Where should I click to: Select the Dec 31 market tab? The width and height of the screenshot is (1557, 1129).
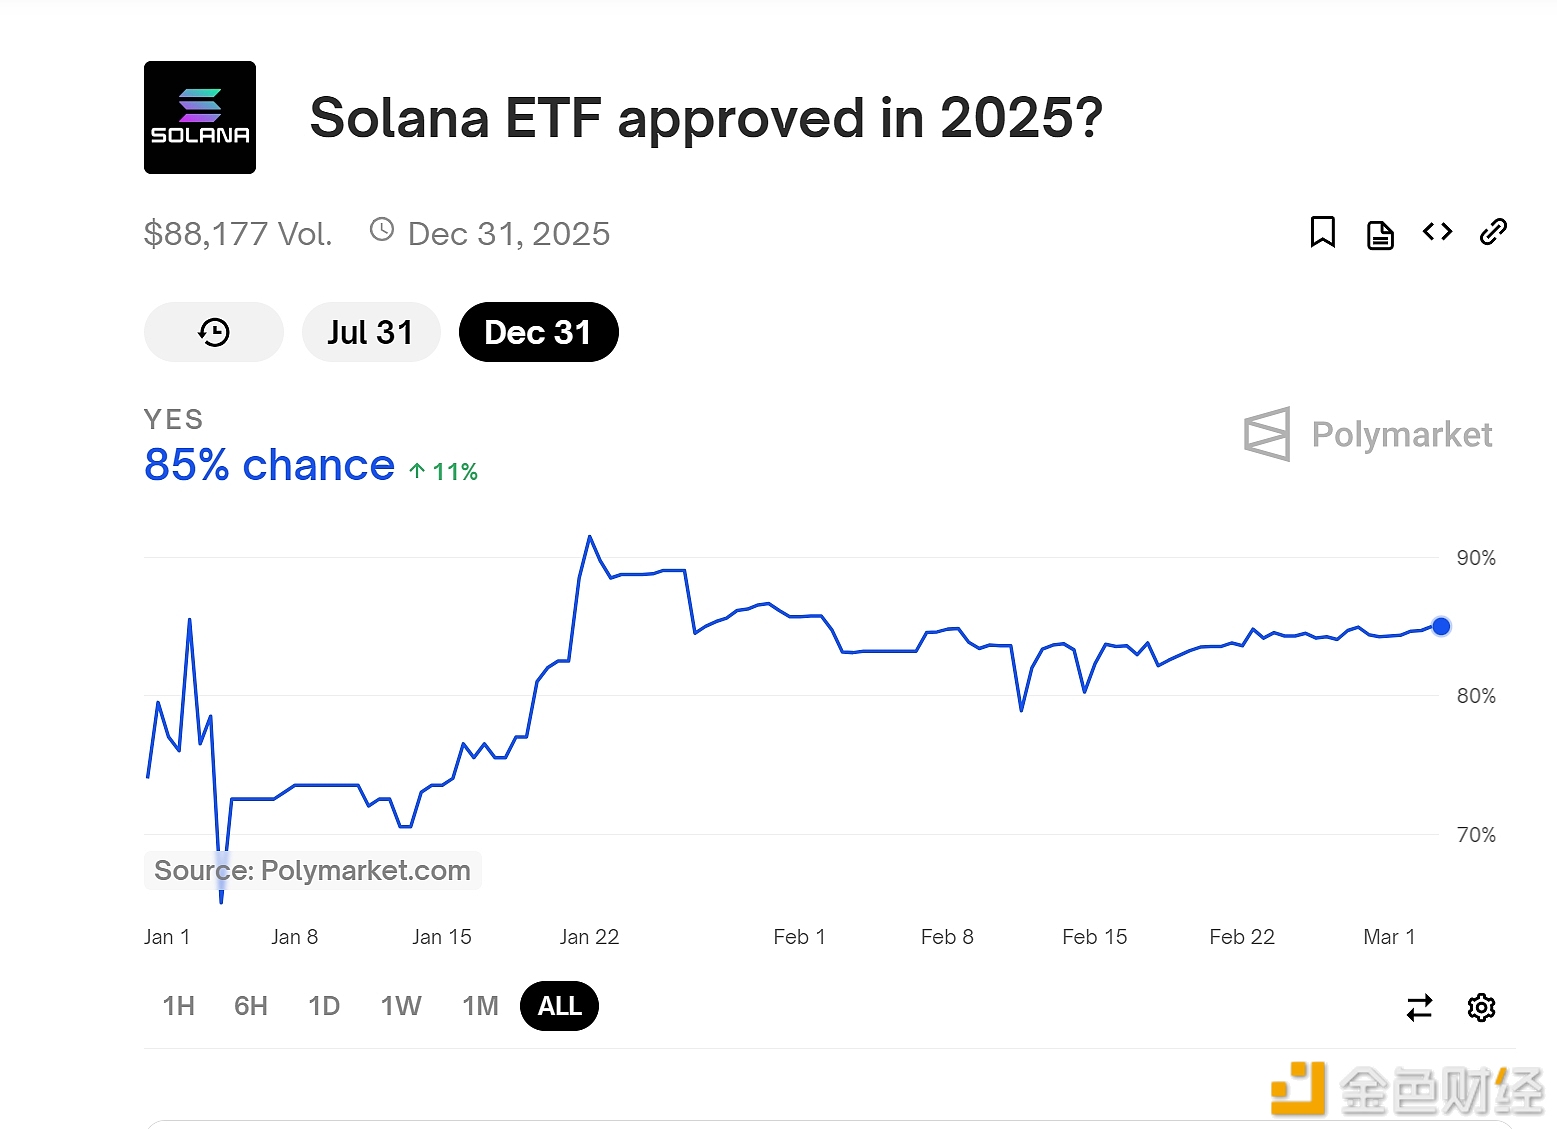point(538,332)
